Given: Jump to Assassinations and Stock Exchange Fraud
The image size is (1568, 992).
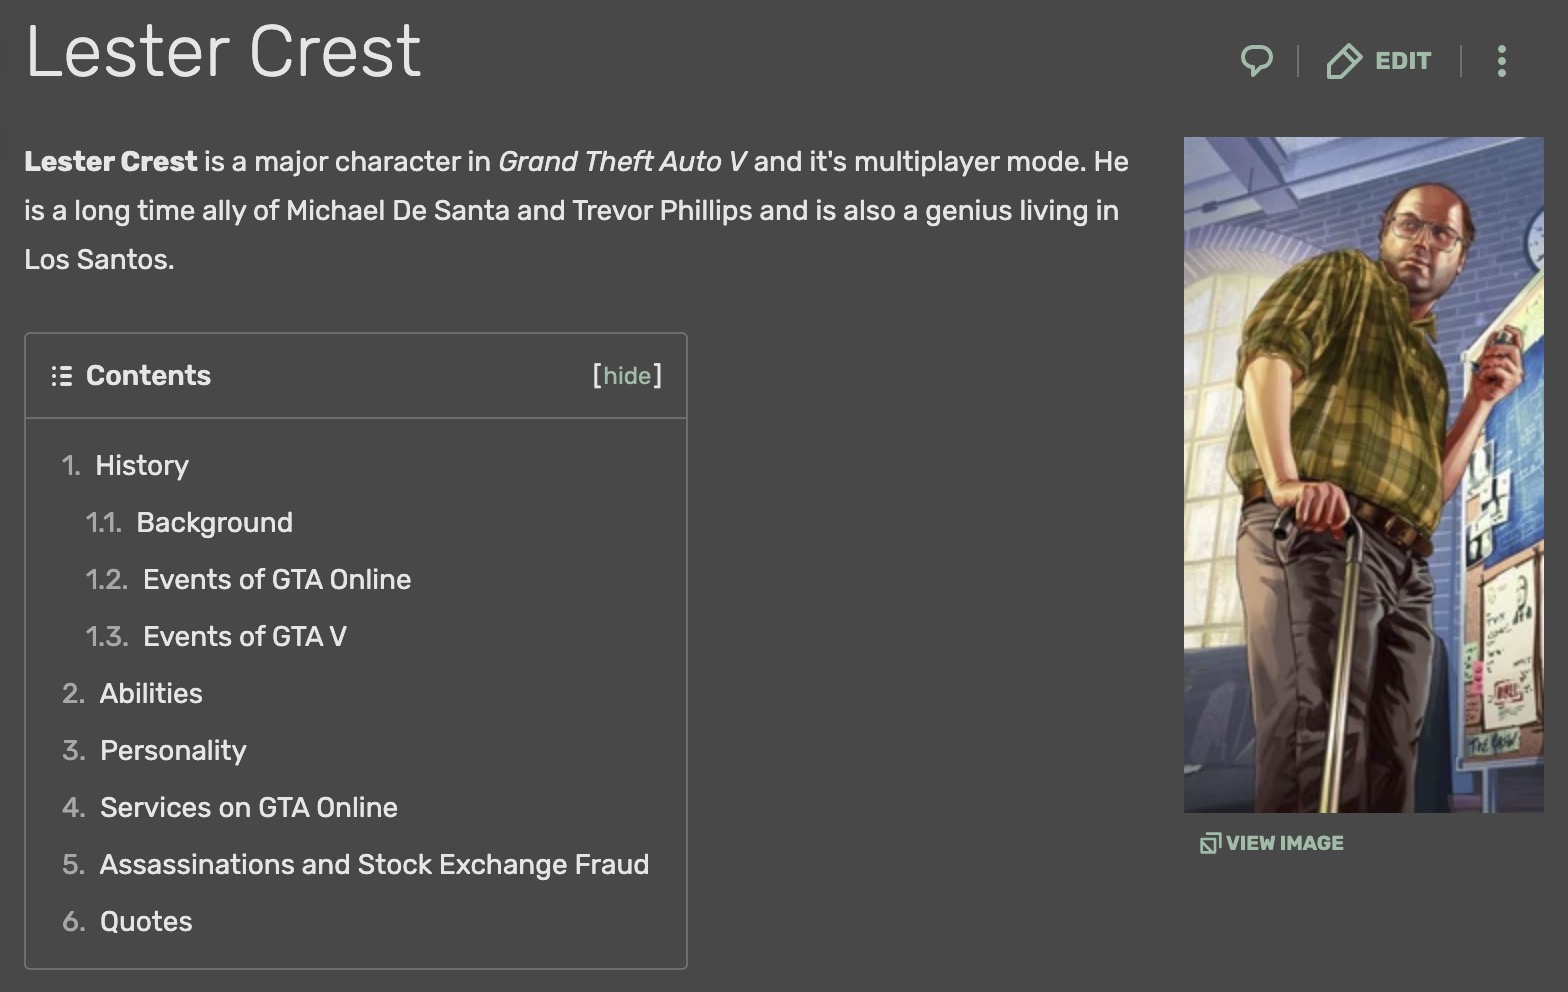Looking at the screenshot, I should [374, 865].
